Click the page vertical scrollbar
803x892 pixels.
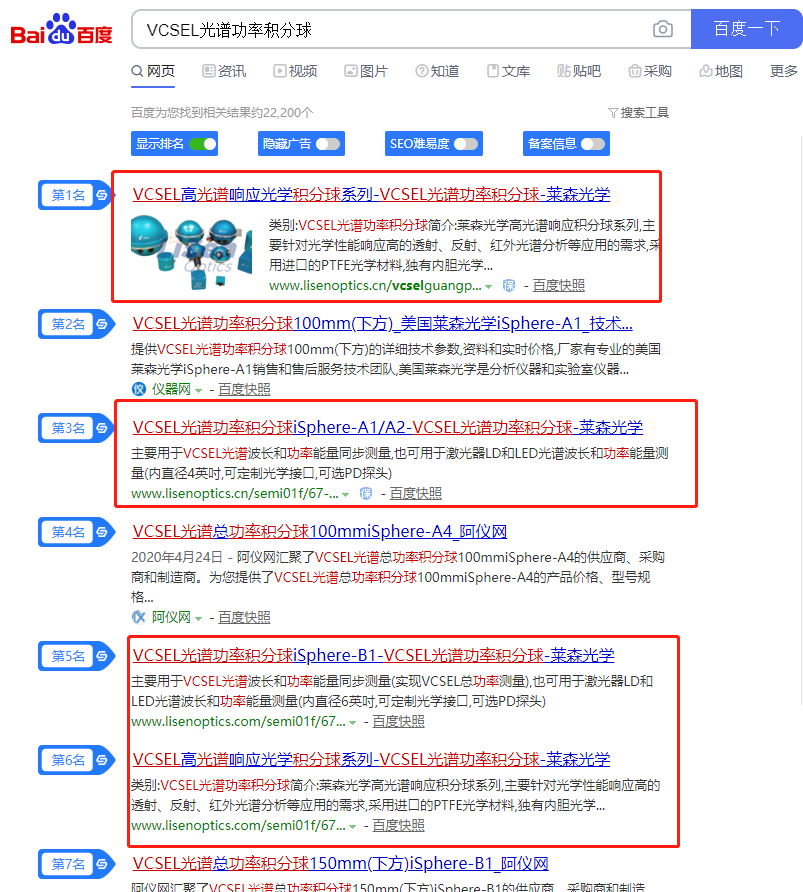[801, 421]
